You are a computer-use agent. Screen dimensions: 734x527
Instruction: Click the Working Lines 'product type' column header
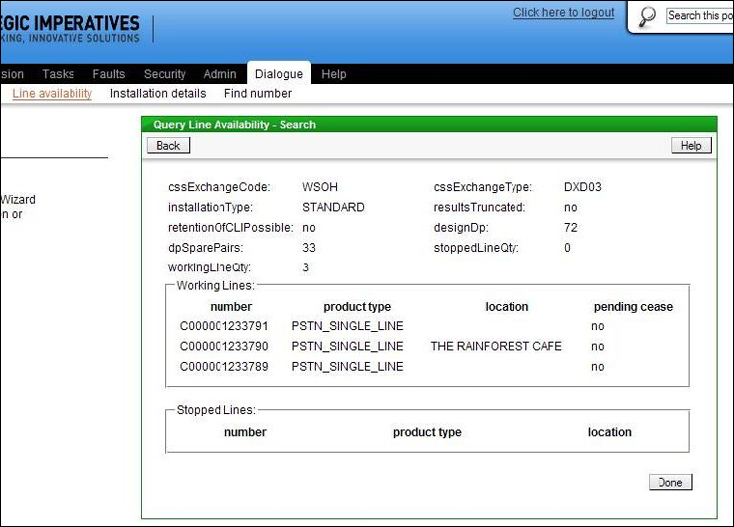(x=357, y=307)
